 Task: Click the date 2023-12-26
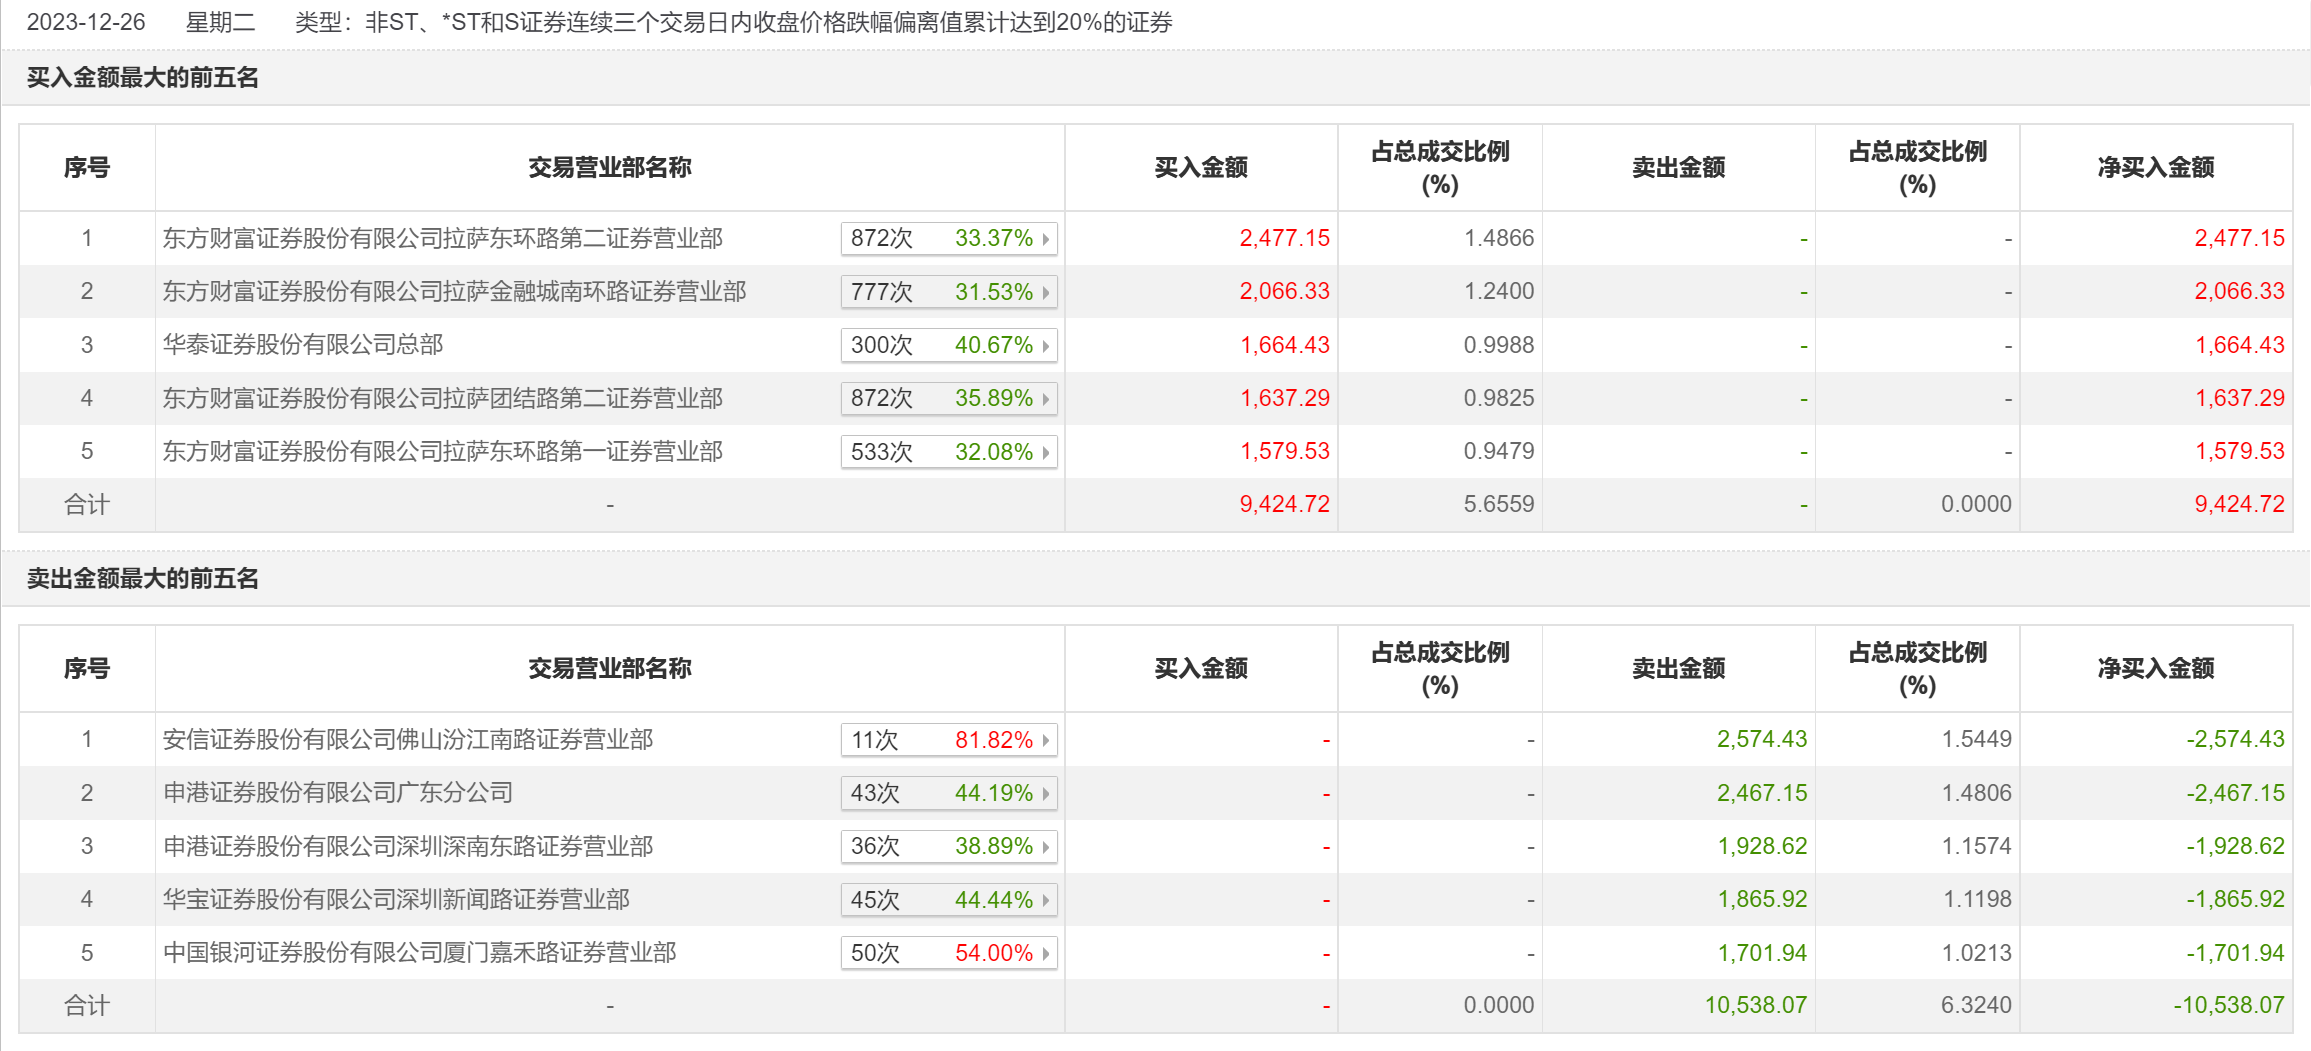click(86, 22)
